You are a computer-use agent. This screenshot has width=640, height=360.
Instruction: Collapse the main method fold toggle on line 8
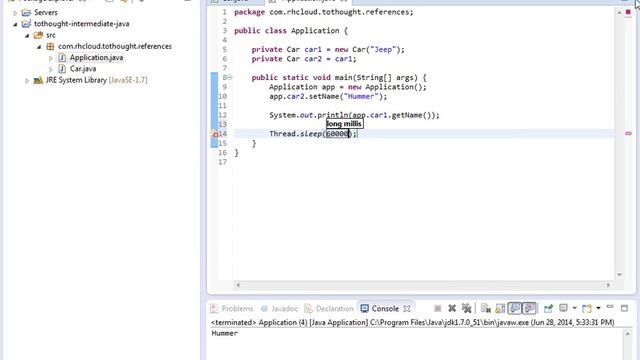[x=230, y=77]
